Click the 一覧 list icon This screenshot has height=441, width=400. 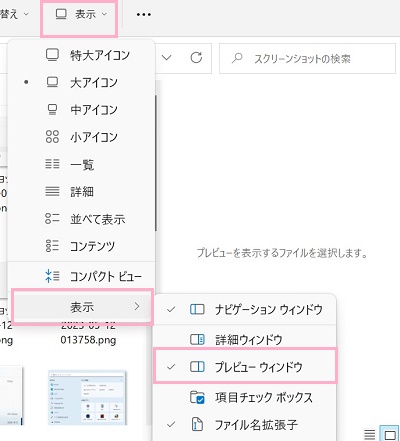coord(52,164)
